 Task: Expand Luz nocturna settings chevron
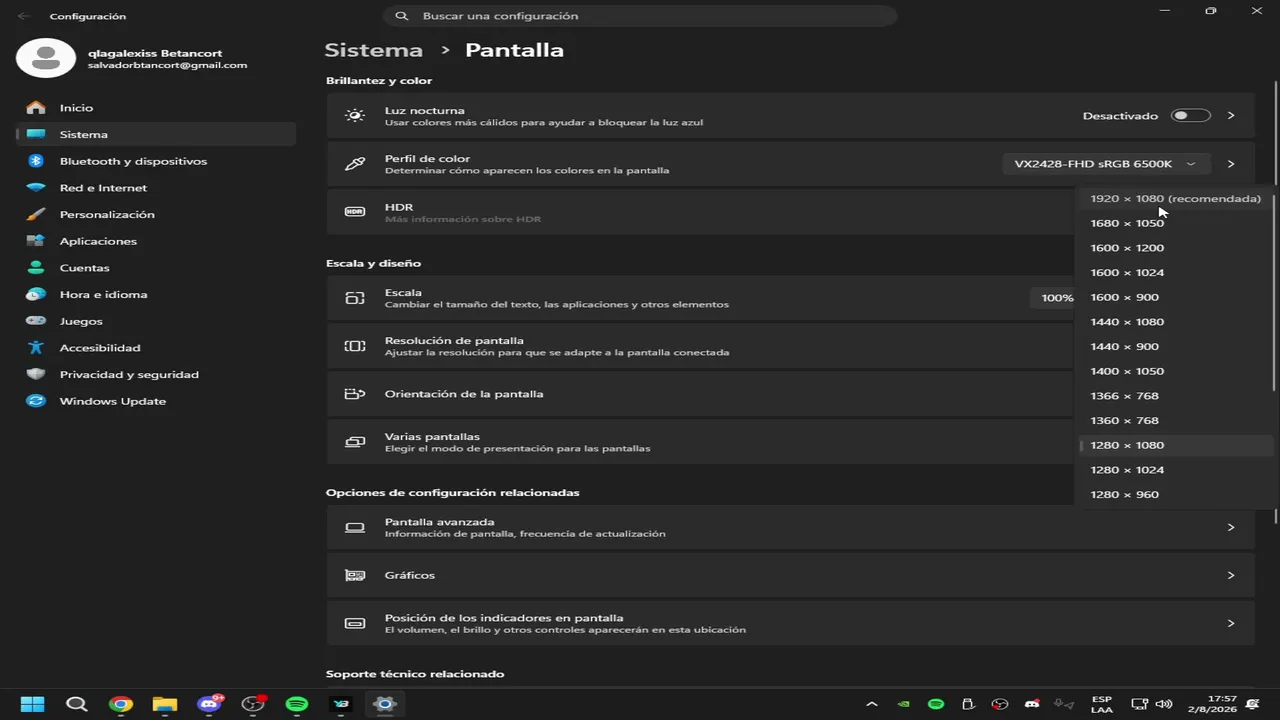1231,116
